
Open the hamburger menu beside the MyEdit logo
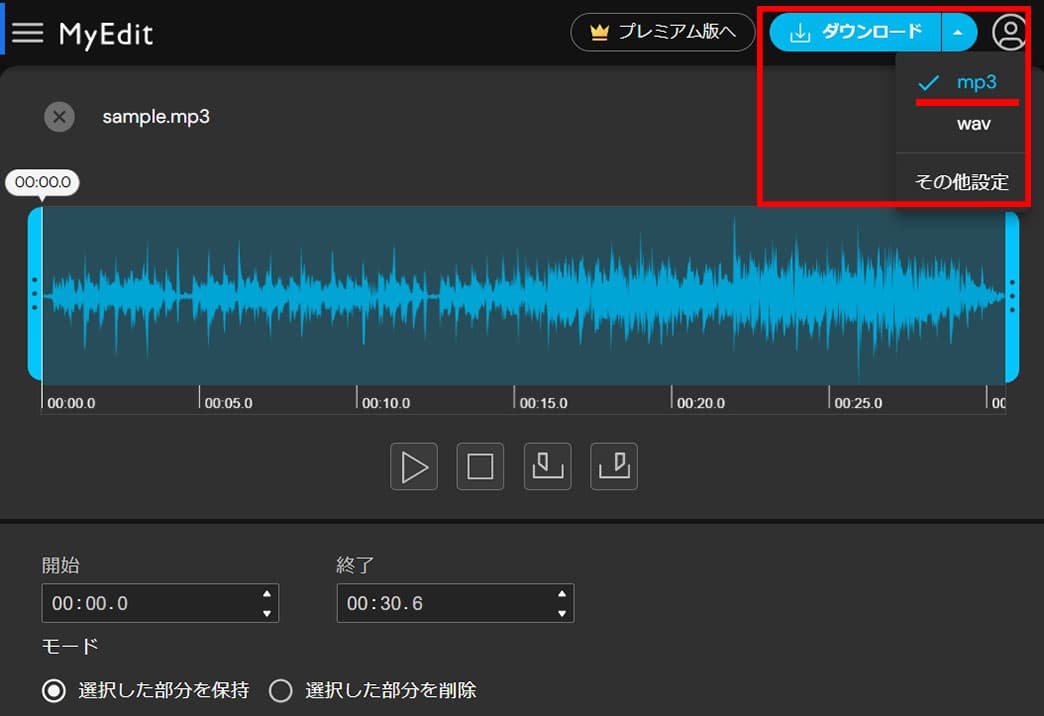(x=27, y=33)
